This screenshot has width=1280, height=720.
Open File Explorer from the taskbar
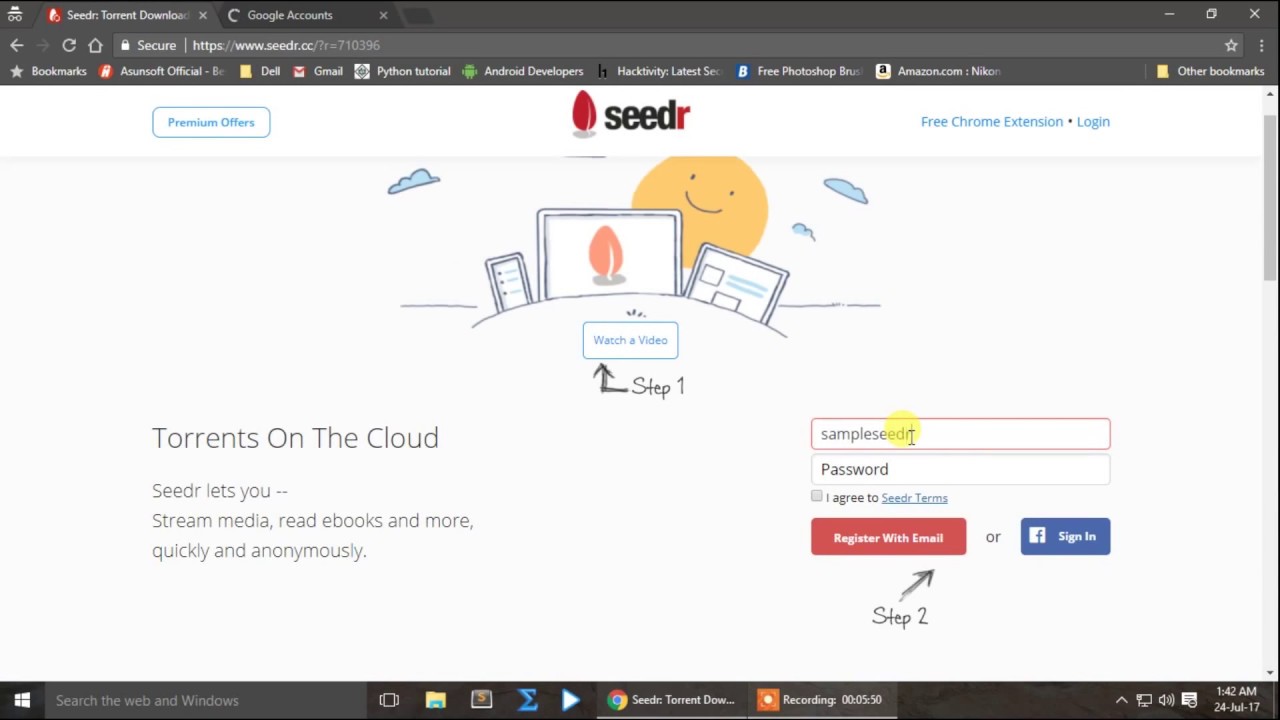coord(435,700)
